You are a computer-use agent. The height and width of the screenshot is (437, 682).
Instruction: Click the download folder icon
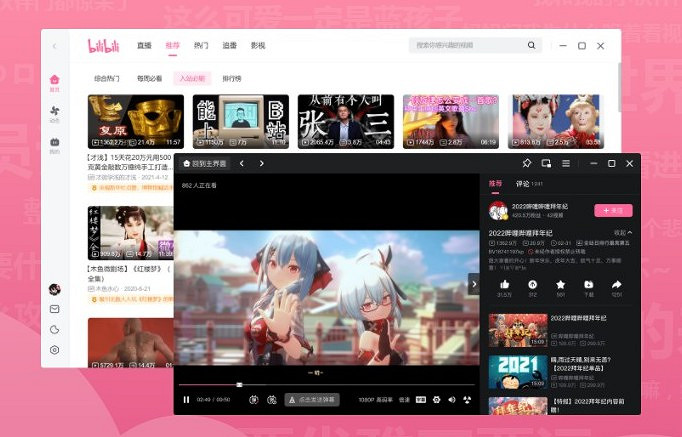point(588,284)
